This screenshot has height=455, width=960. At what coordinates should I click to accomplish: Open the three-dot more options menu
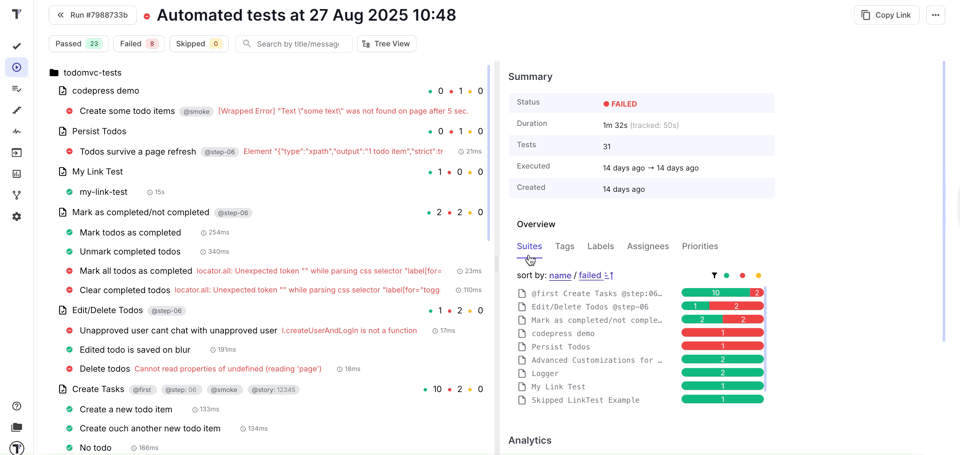(x=935, y=15)
